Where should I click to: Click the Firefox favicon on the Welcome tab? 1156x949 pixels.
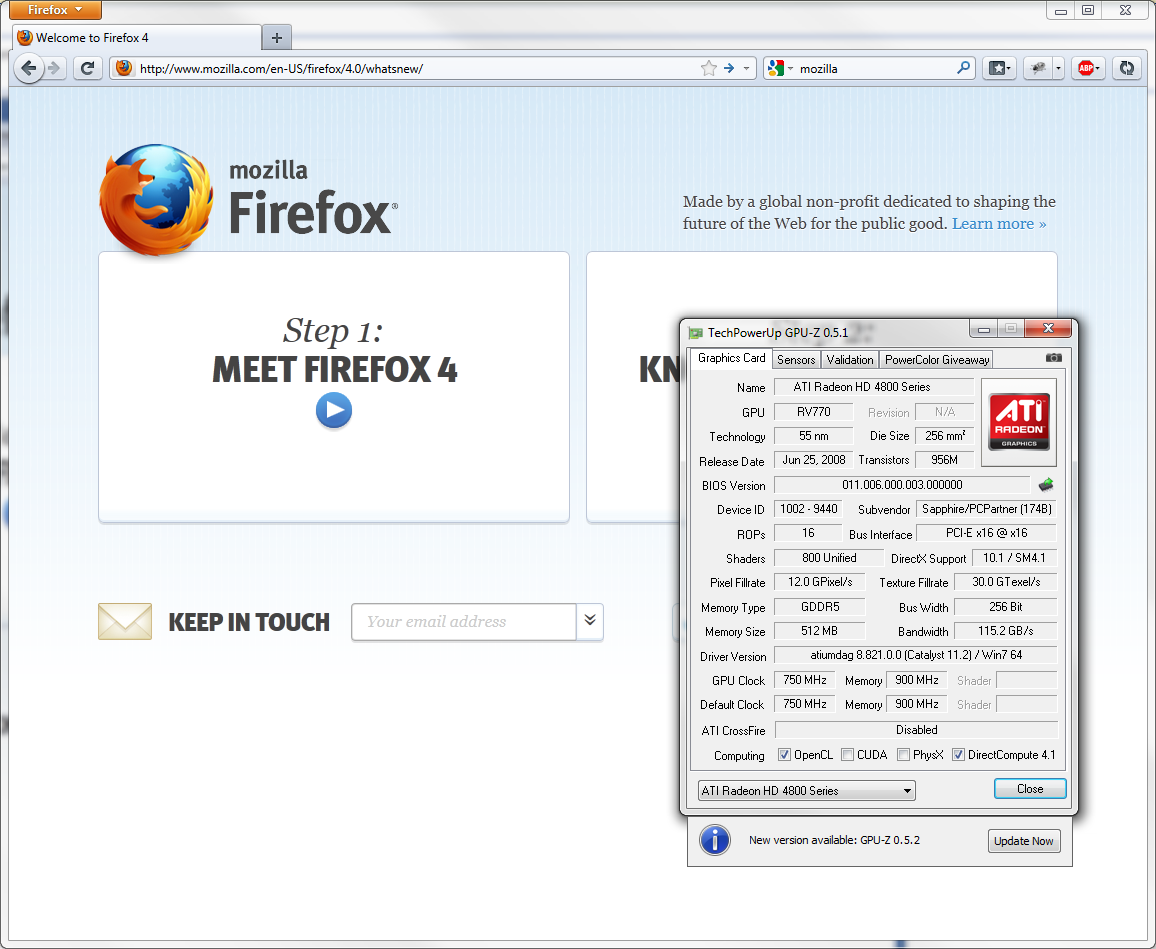point(25,38)
